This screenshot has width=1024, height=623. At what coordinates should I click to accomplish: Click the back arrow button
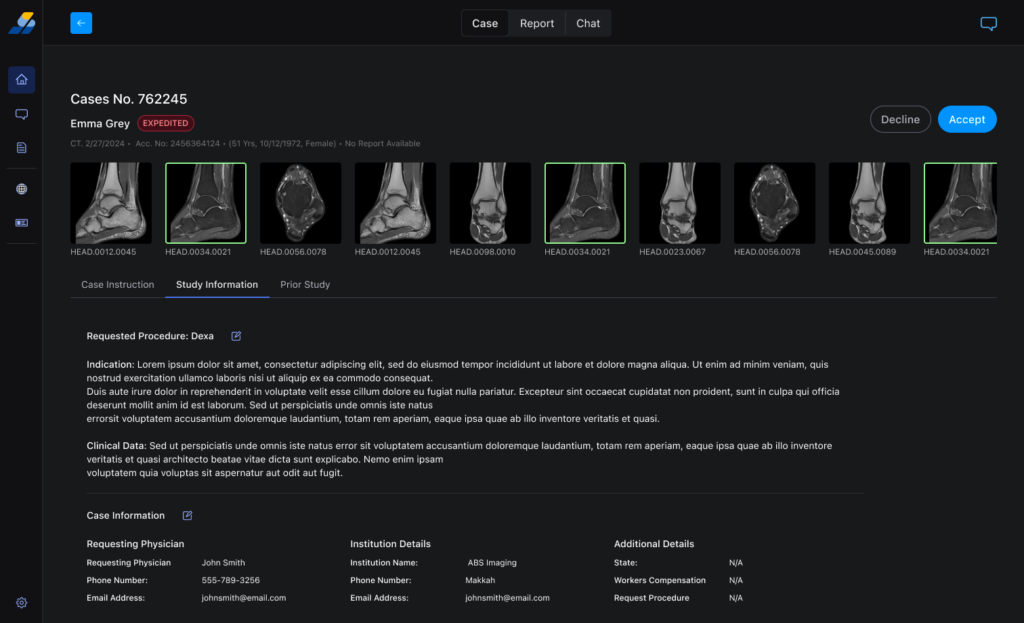pyautogui.click(x=81, y=23)
